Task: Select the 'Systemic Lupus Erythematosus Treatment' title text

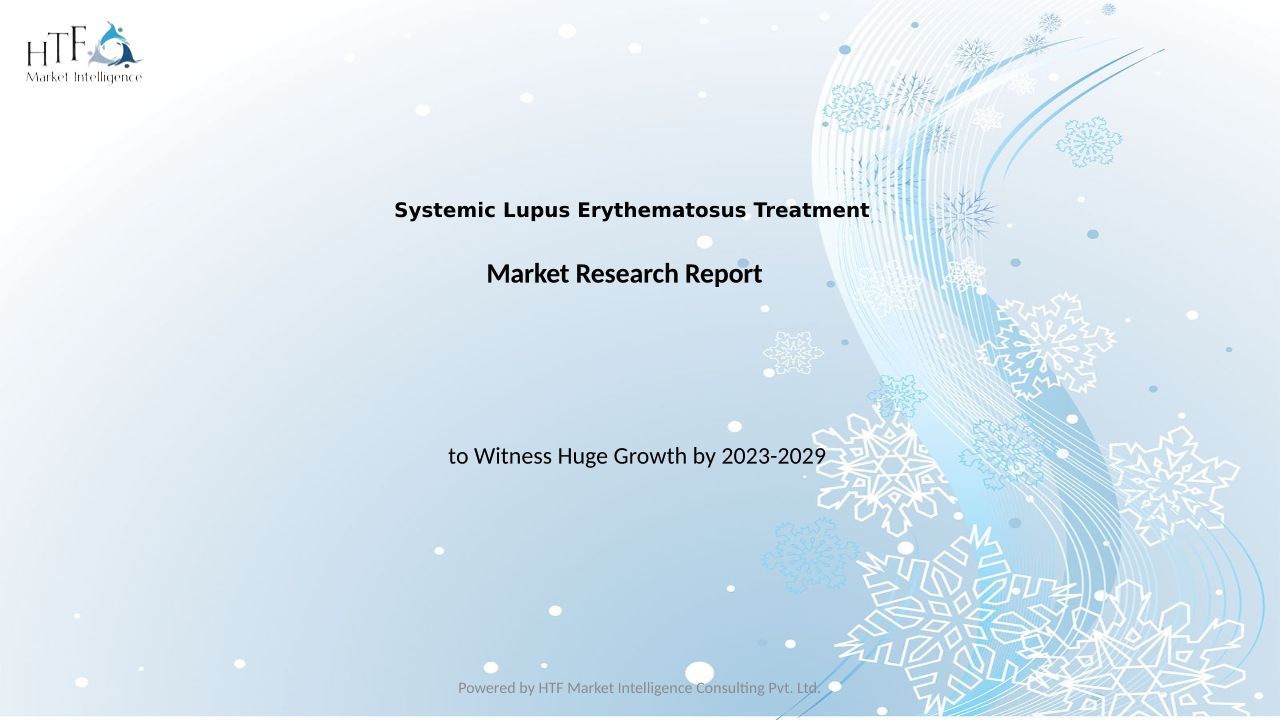Action: (x=631, y=210)
